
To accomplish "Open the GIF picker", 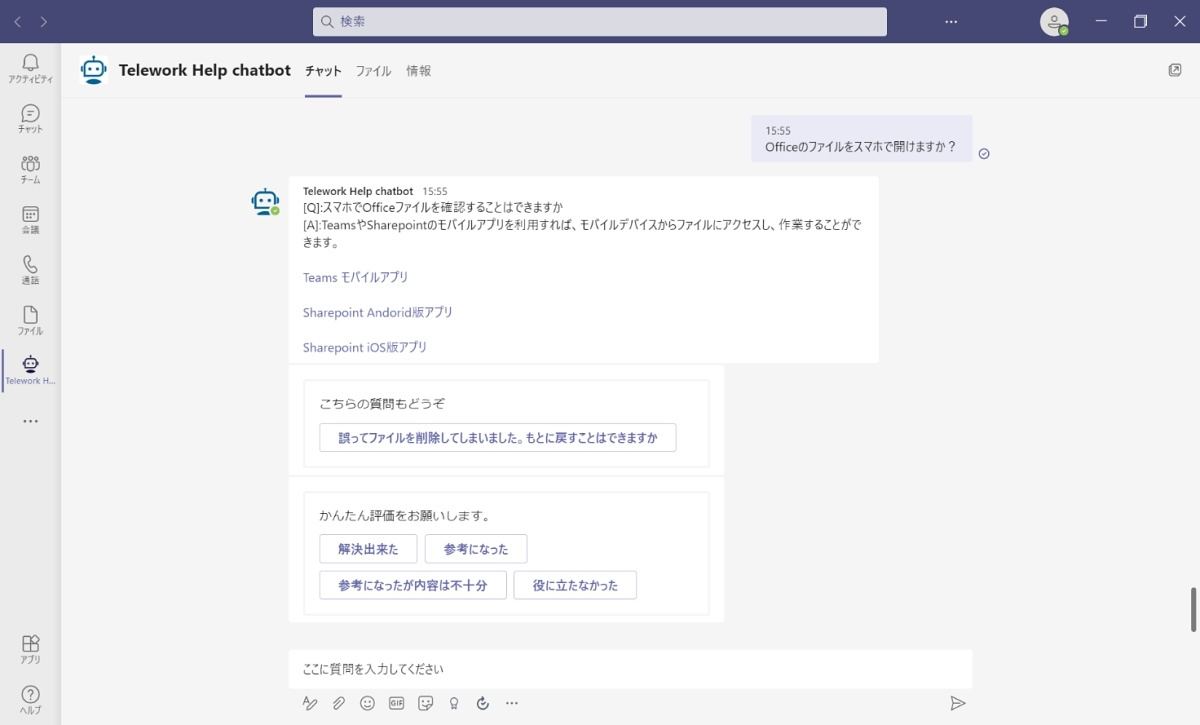I will click(396, 703).
